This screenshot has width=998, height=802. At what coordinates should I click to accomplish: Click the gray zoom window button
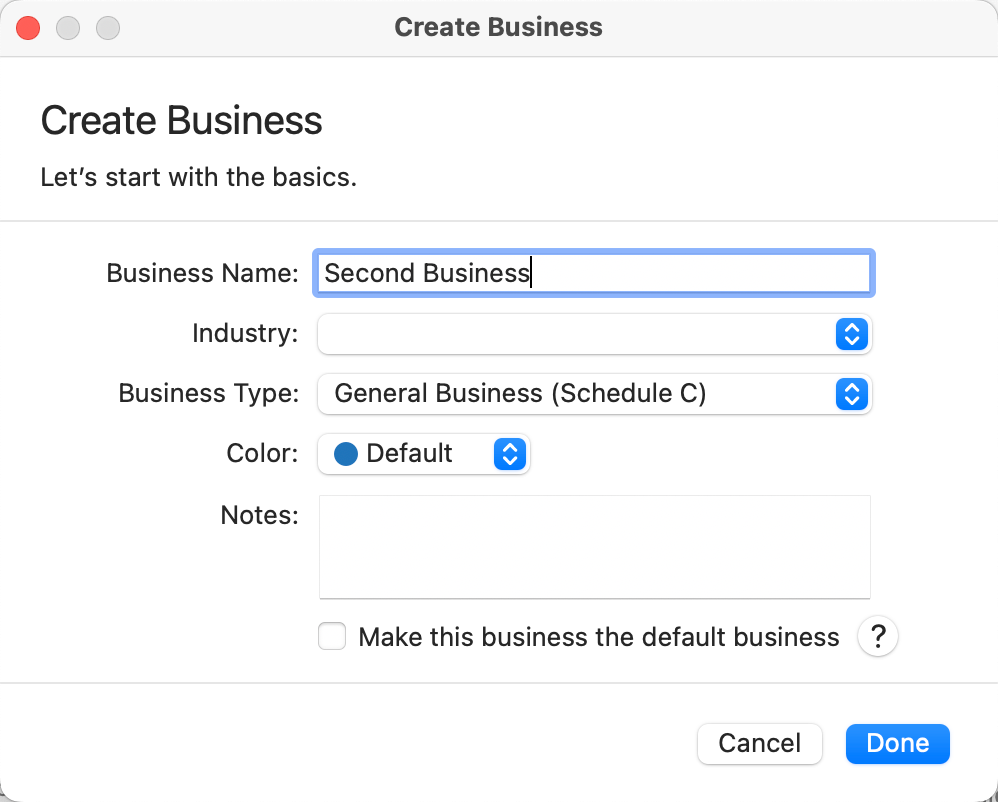(107, 28)
